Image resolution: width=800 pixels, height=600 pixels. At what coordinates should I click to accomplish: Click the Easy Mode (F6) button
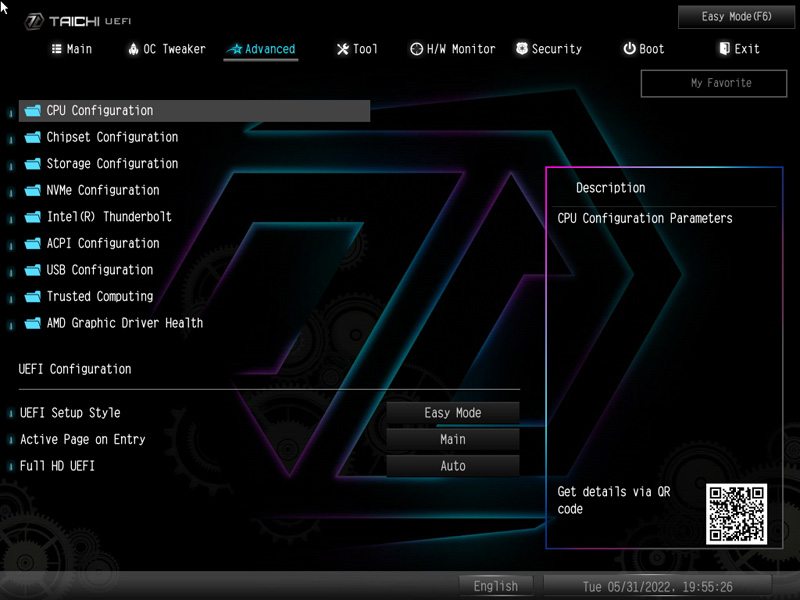(736, 17)
